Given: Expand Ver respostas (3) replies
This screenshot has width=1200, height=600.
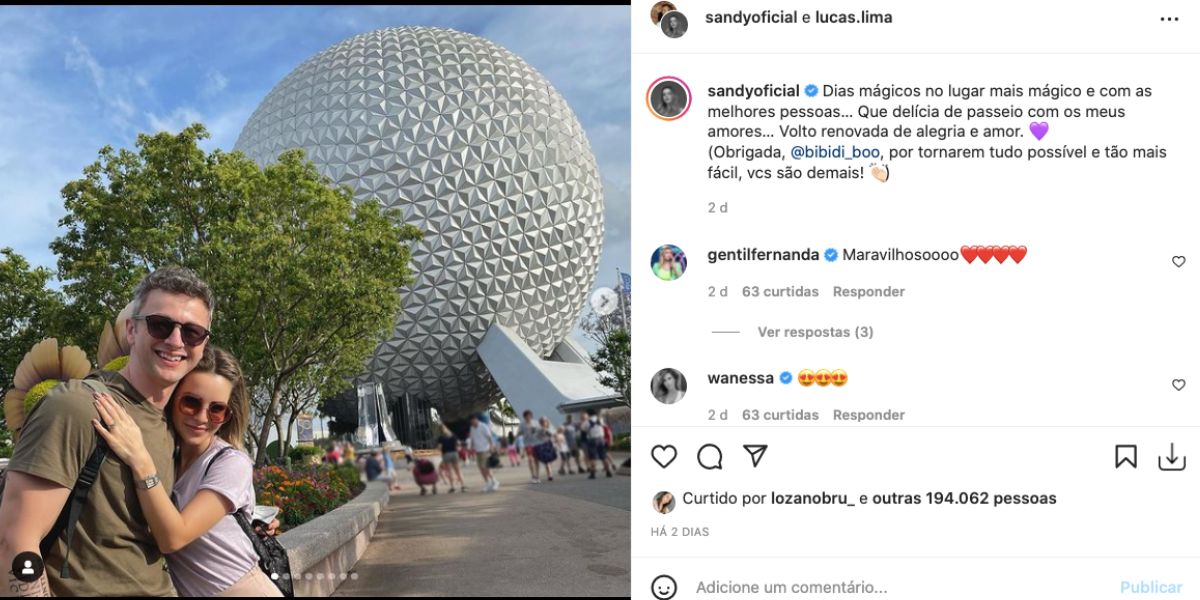Looking at the screenshot, I should (815, 332).
